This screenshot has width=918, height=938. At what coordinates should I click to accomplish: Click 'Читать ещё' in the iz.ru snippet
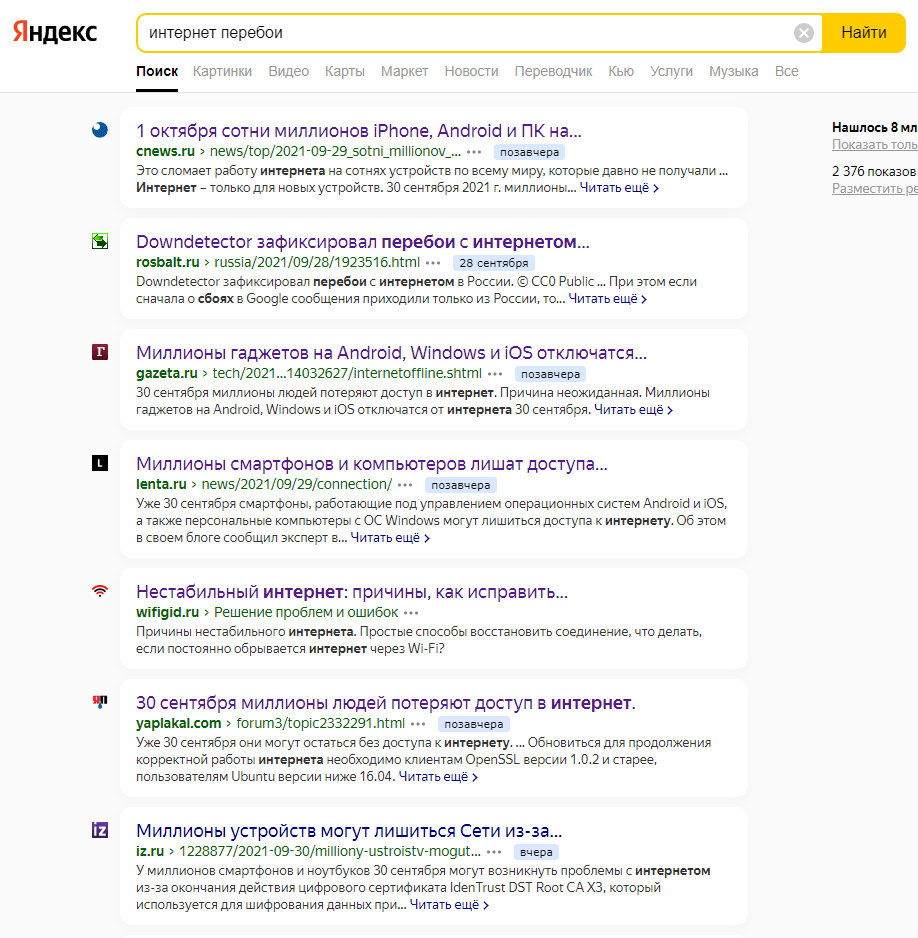[x=449, y=905]
